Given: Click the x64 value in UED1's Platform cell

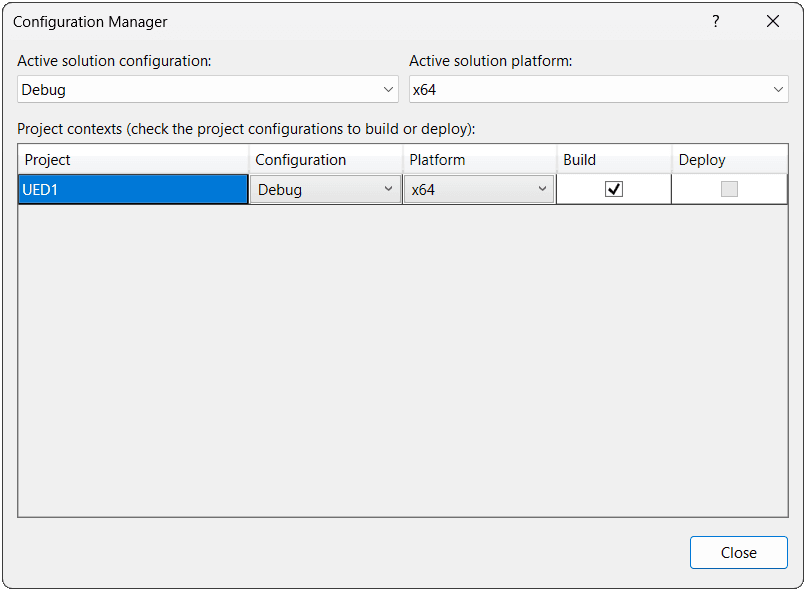Looking at the screenshot, I should coord(470,188).
